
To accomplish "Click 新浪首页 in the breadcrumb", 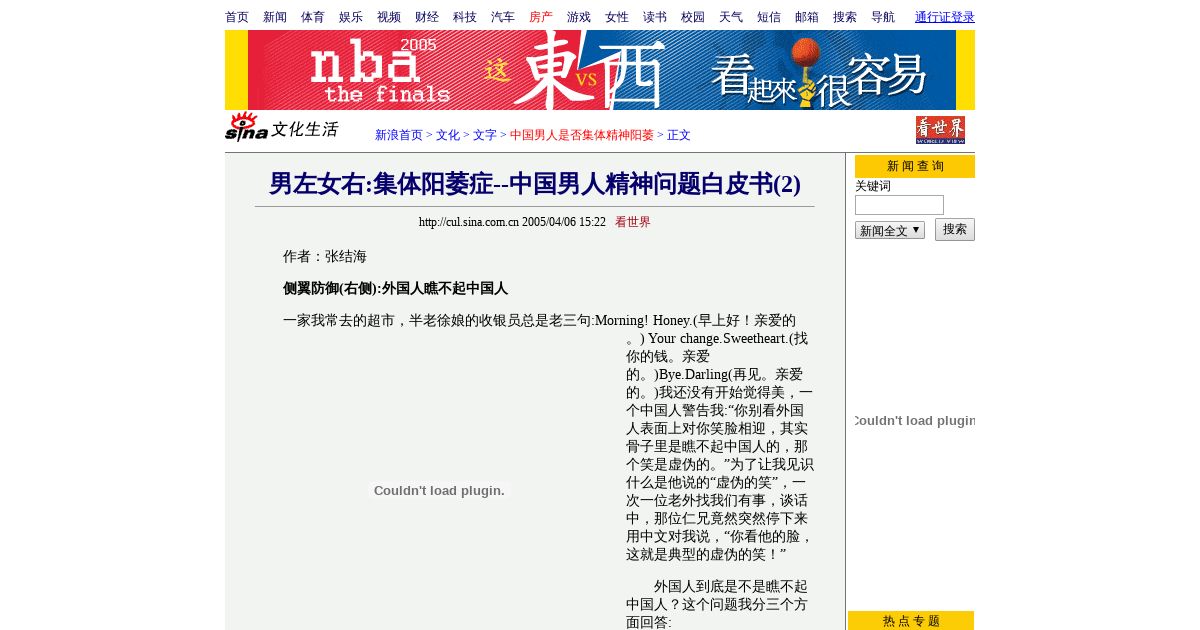I will (399, 135).
